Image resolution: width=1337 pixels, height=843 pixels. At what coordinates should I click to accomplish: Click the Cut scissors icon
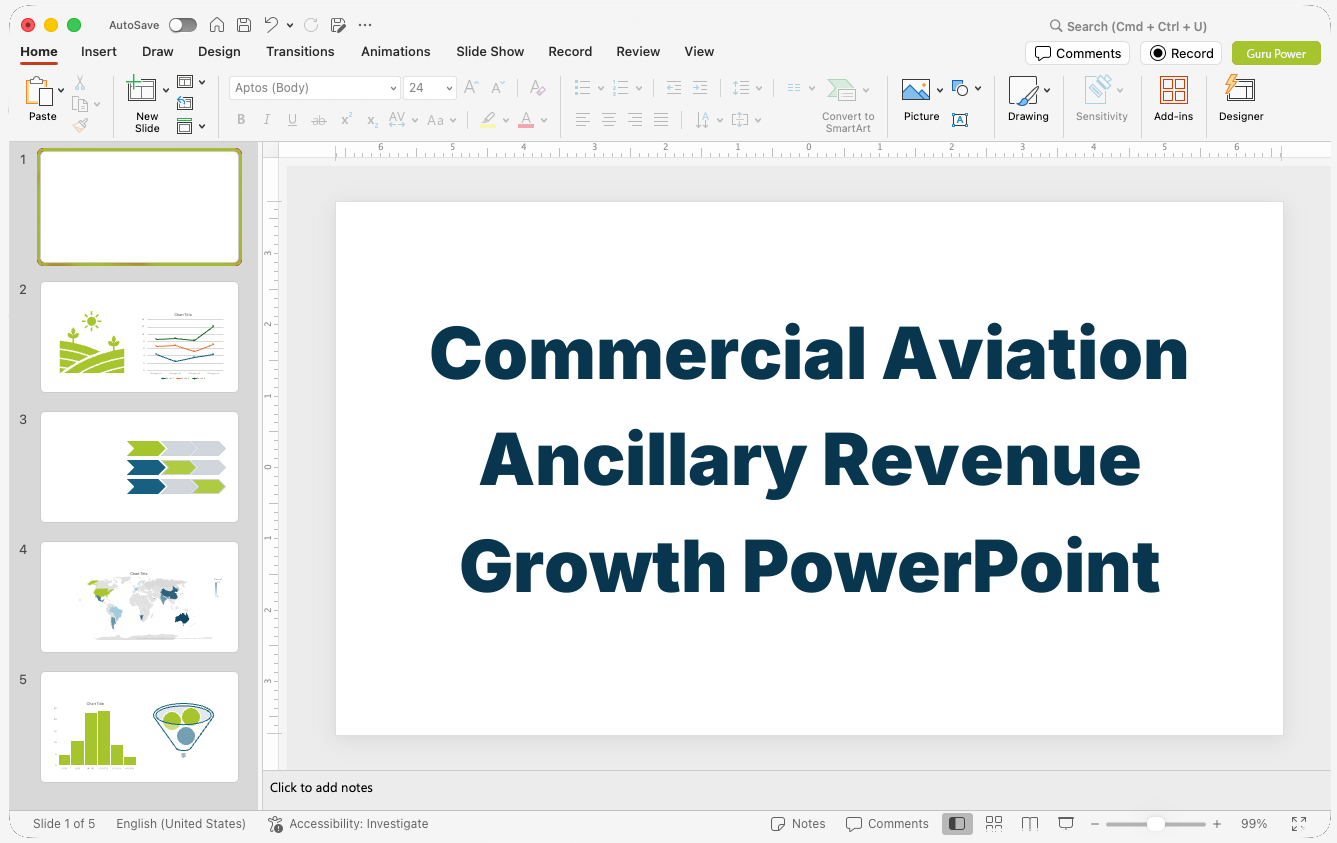[80, 82]
